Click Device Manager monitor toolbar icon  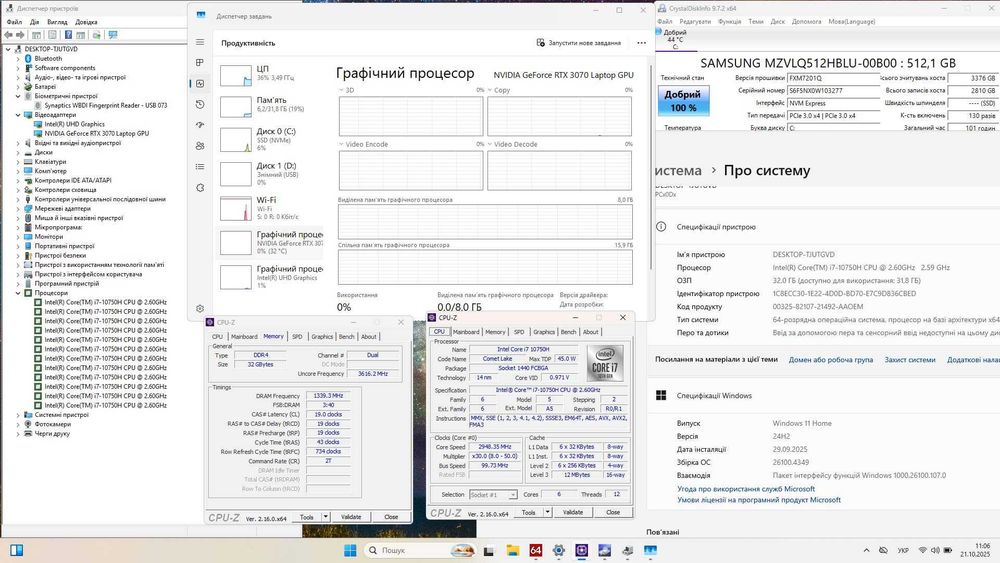[113, 35]
